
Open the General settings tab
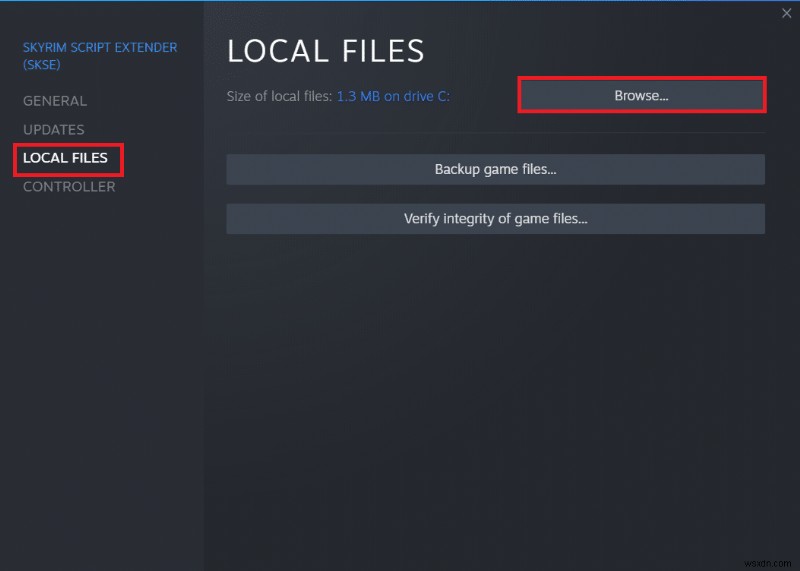pos(55,101)
